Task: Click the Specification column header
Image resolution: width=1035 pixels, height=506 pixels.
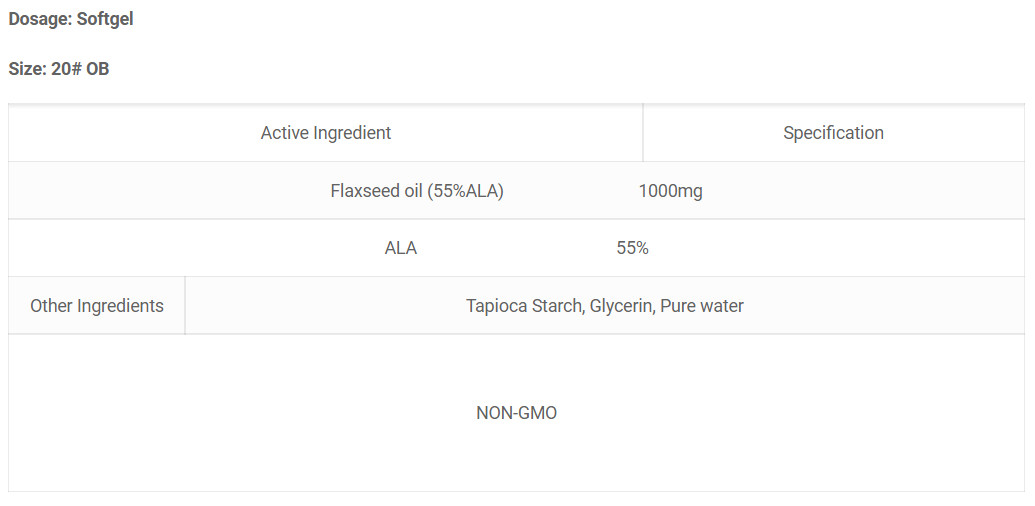Action: tap(833, 133)
